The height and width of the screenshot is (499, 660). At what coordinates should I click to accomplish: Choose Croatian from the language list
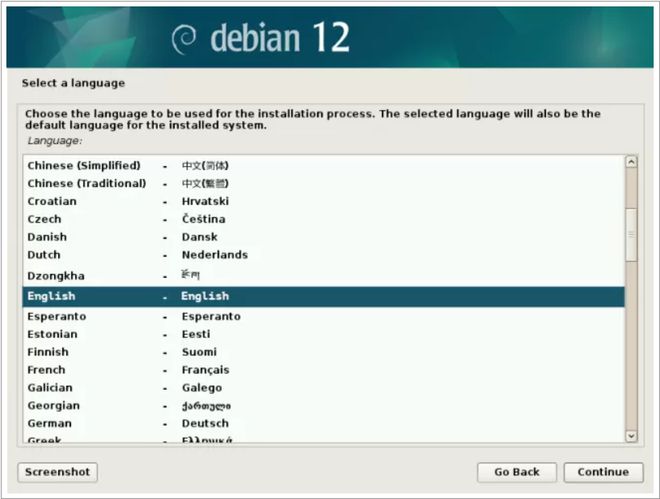tap(323, 201)
